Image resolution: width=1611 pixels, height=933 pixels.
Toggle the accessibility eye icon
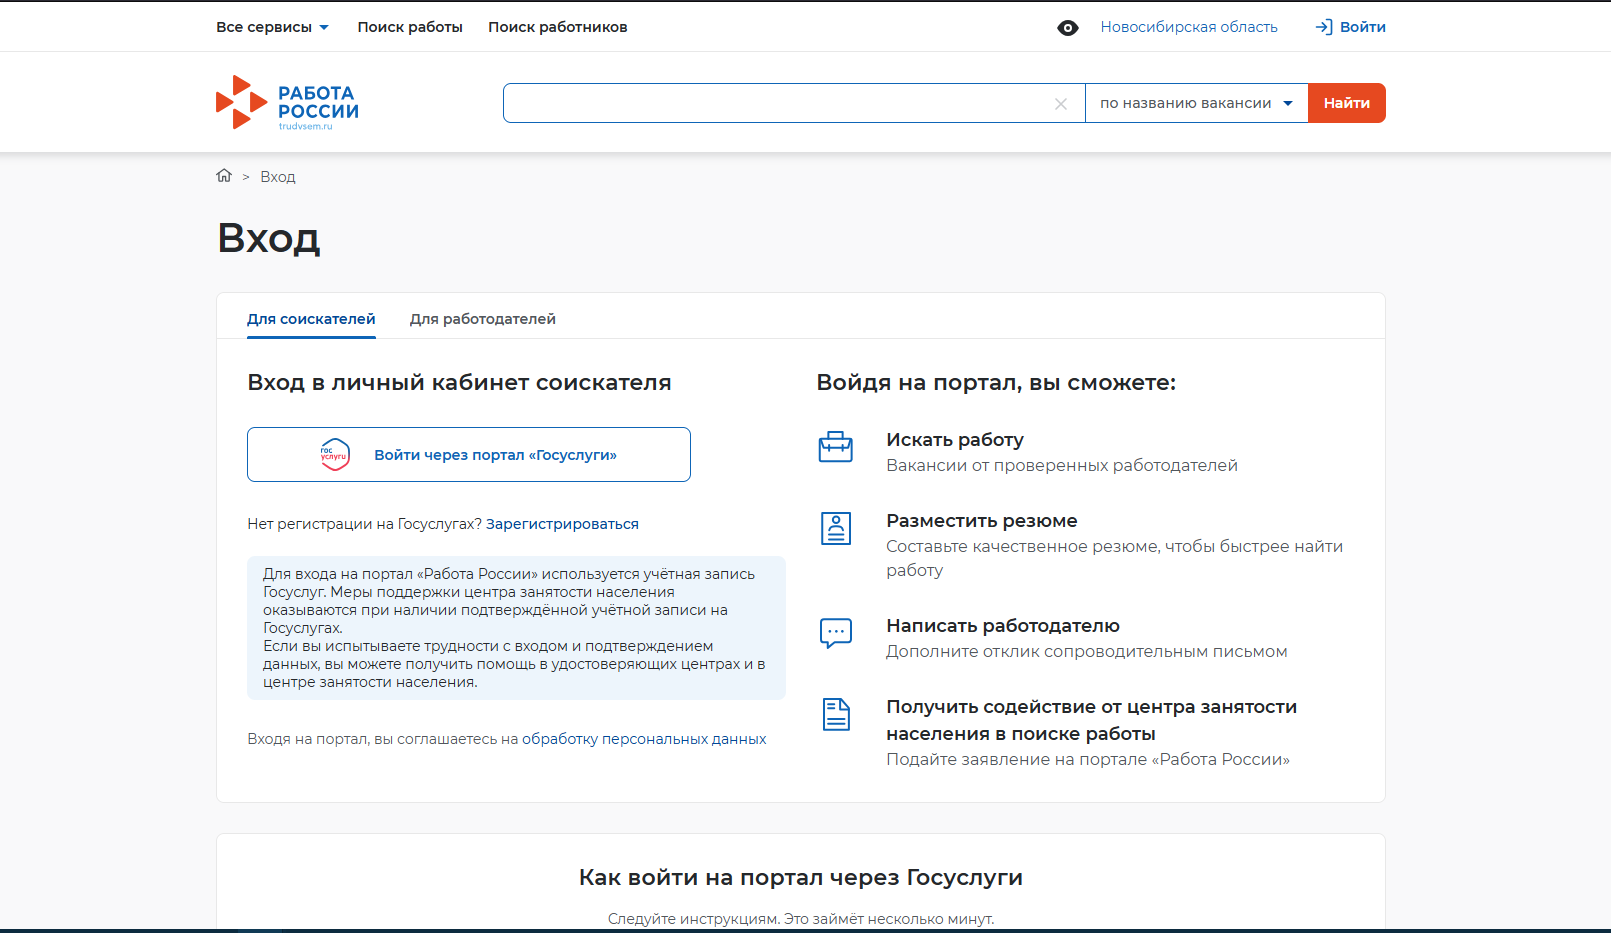click(x=1068, y=28)
